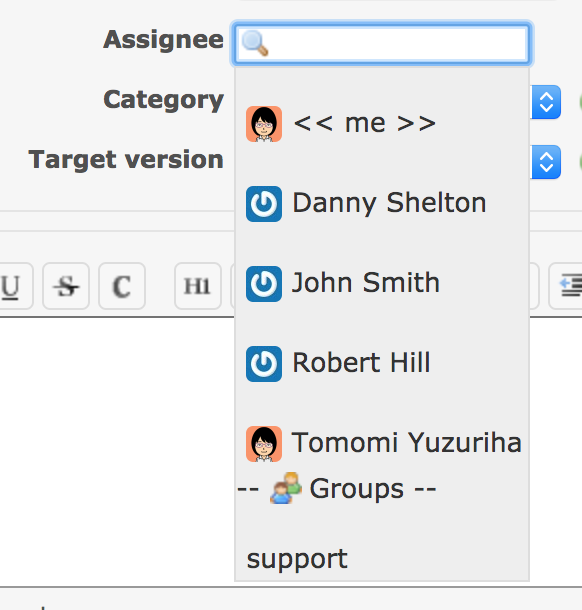Click the magnifier icon in Assignee search
The width and height of the screenshot is (582, 610).
click(255, 43)
